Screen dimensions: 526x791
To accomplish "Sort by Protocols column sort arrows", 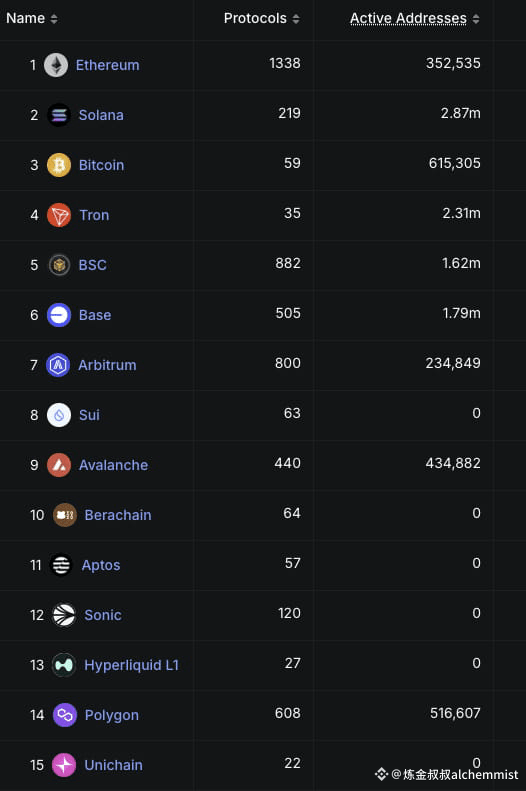I will (296, 19).
